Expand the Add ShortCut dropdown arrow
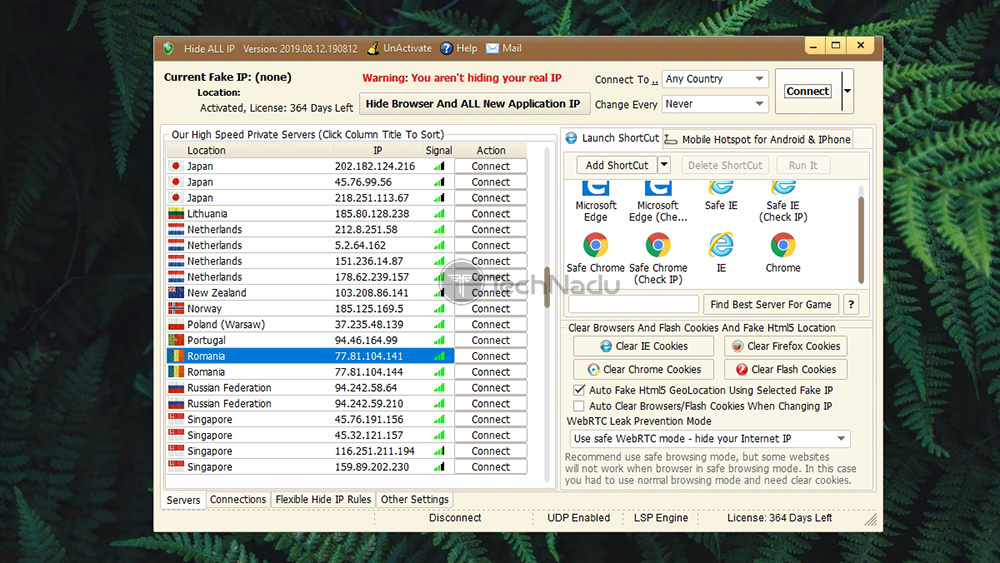Screen dimensions: 1000x563 (664, 165)
